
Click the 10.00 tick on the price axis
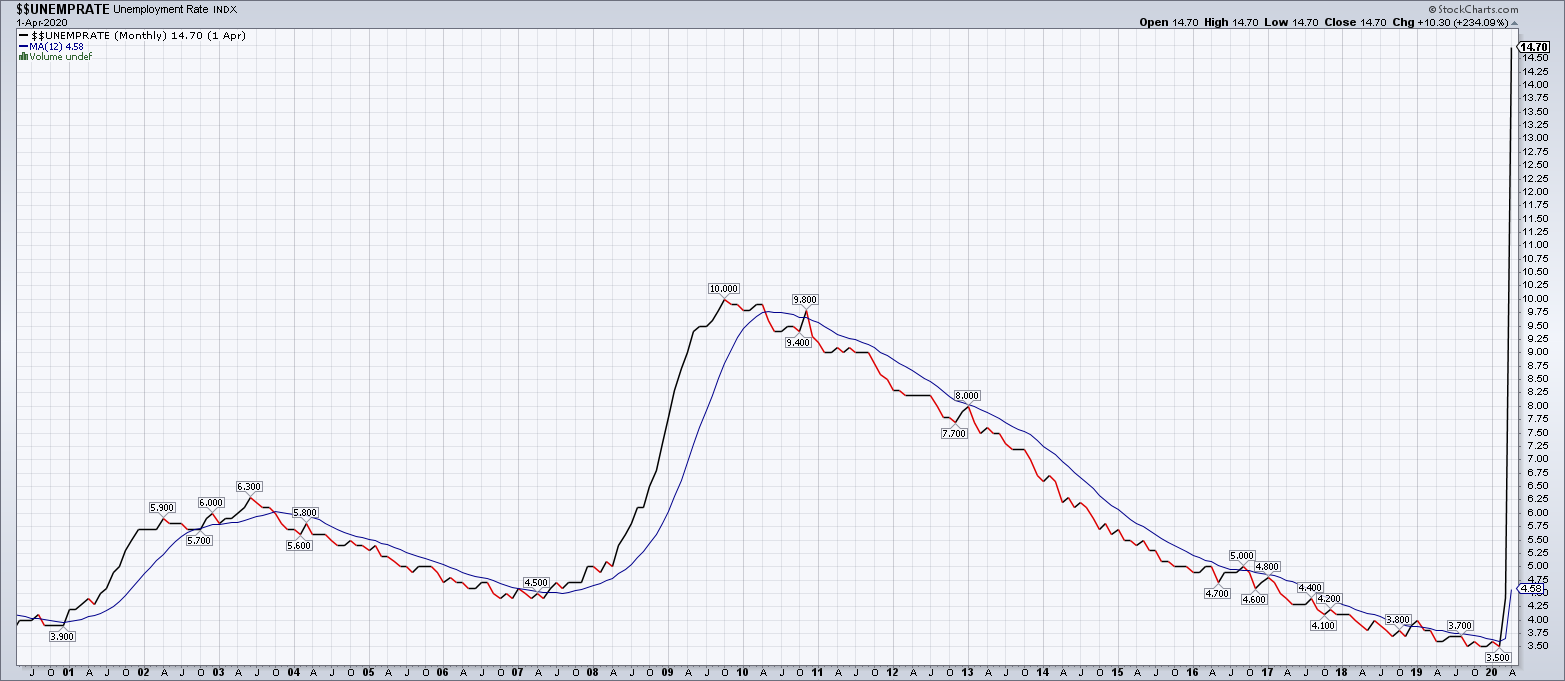coord(1536,299)
